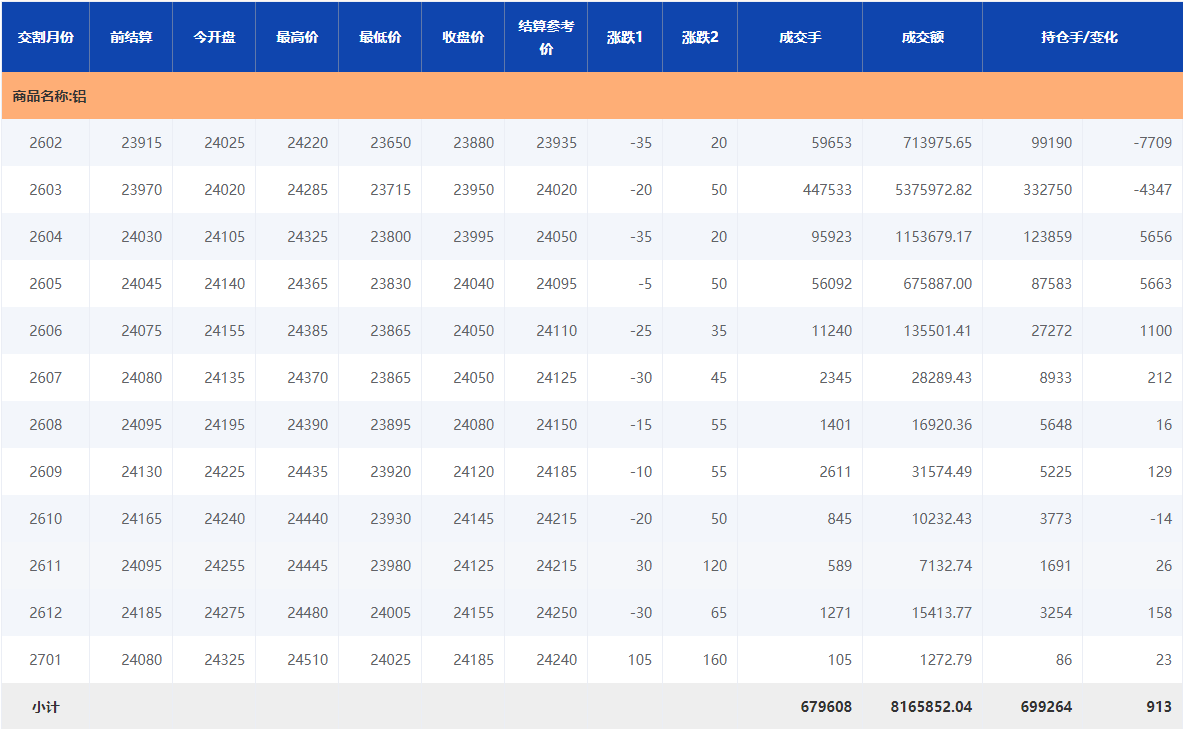Click the 商品名称:铝 group row
1183x729 pixels.
(50, 97)
